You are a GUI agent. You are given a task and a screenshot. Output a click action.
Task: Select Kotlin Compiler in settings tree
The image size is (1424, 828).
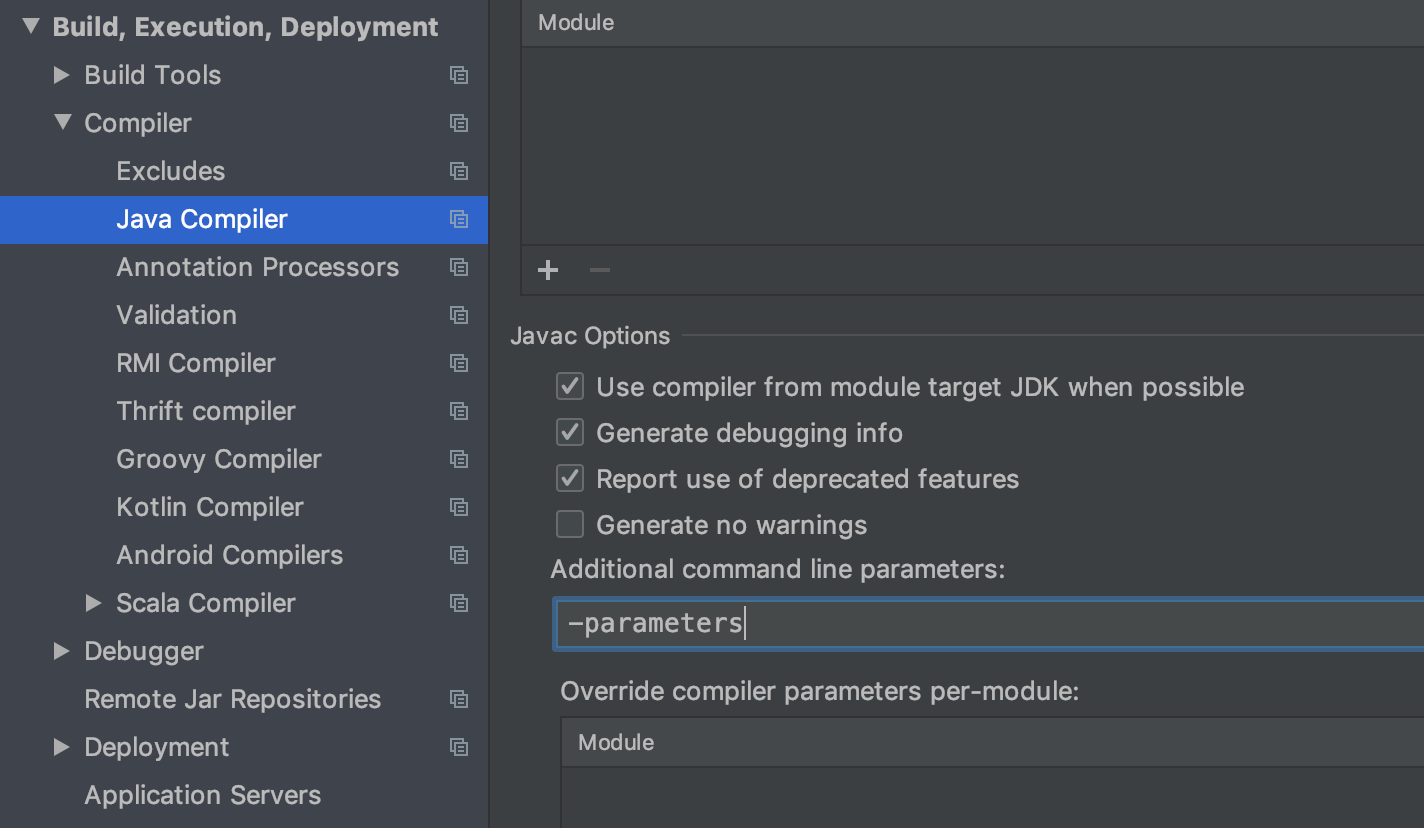coord(210,507)
